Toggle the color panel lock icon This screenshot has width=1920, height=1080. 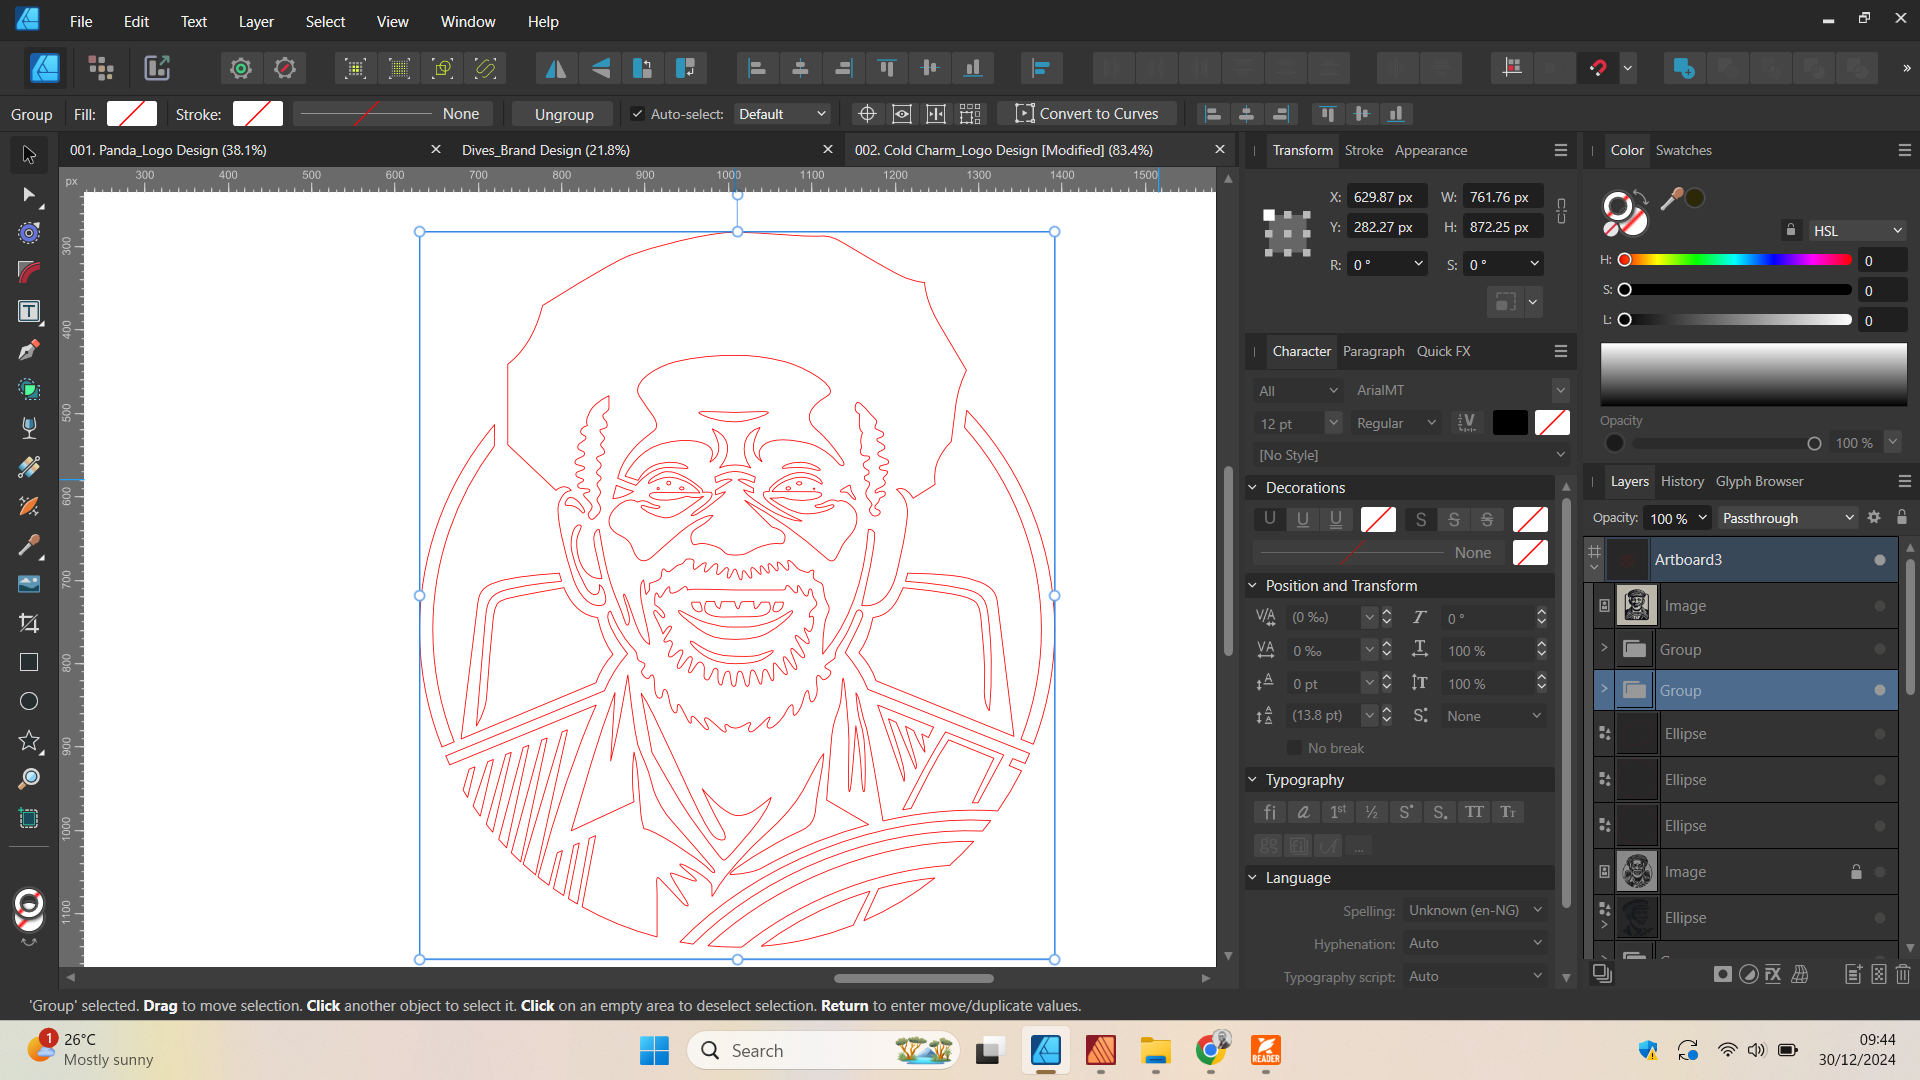(x=1791, y=230)
